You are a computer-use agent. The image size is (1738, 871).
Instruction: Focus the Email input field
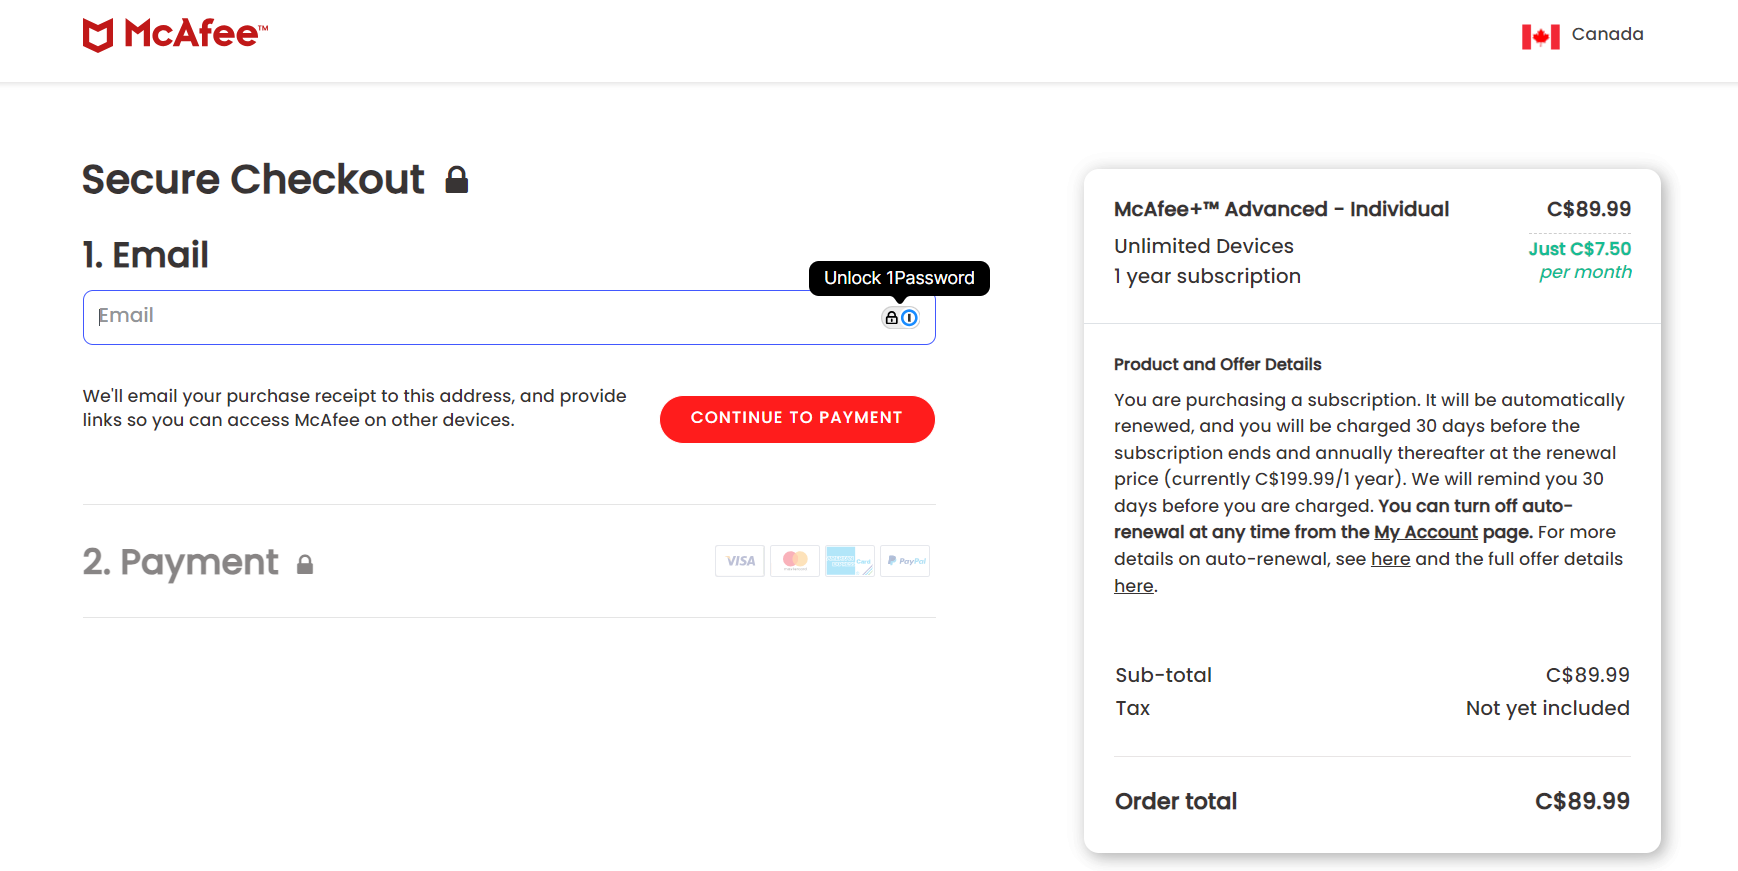[480, 317]
